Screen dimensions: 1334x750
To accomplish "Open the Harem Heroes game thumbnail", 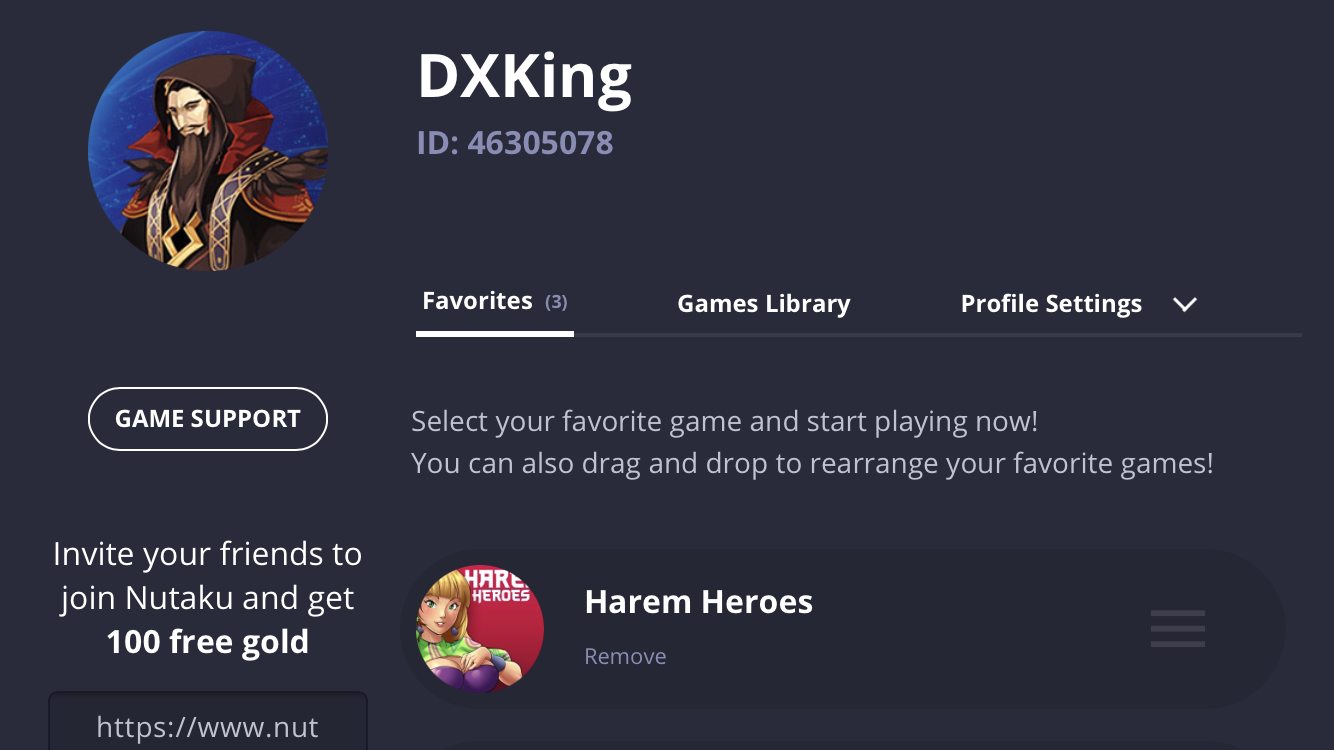I will point(480,630).
